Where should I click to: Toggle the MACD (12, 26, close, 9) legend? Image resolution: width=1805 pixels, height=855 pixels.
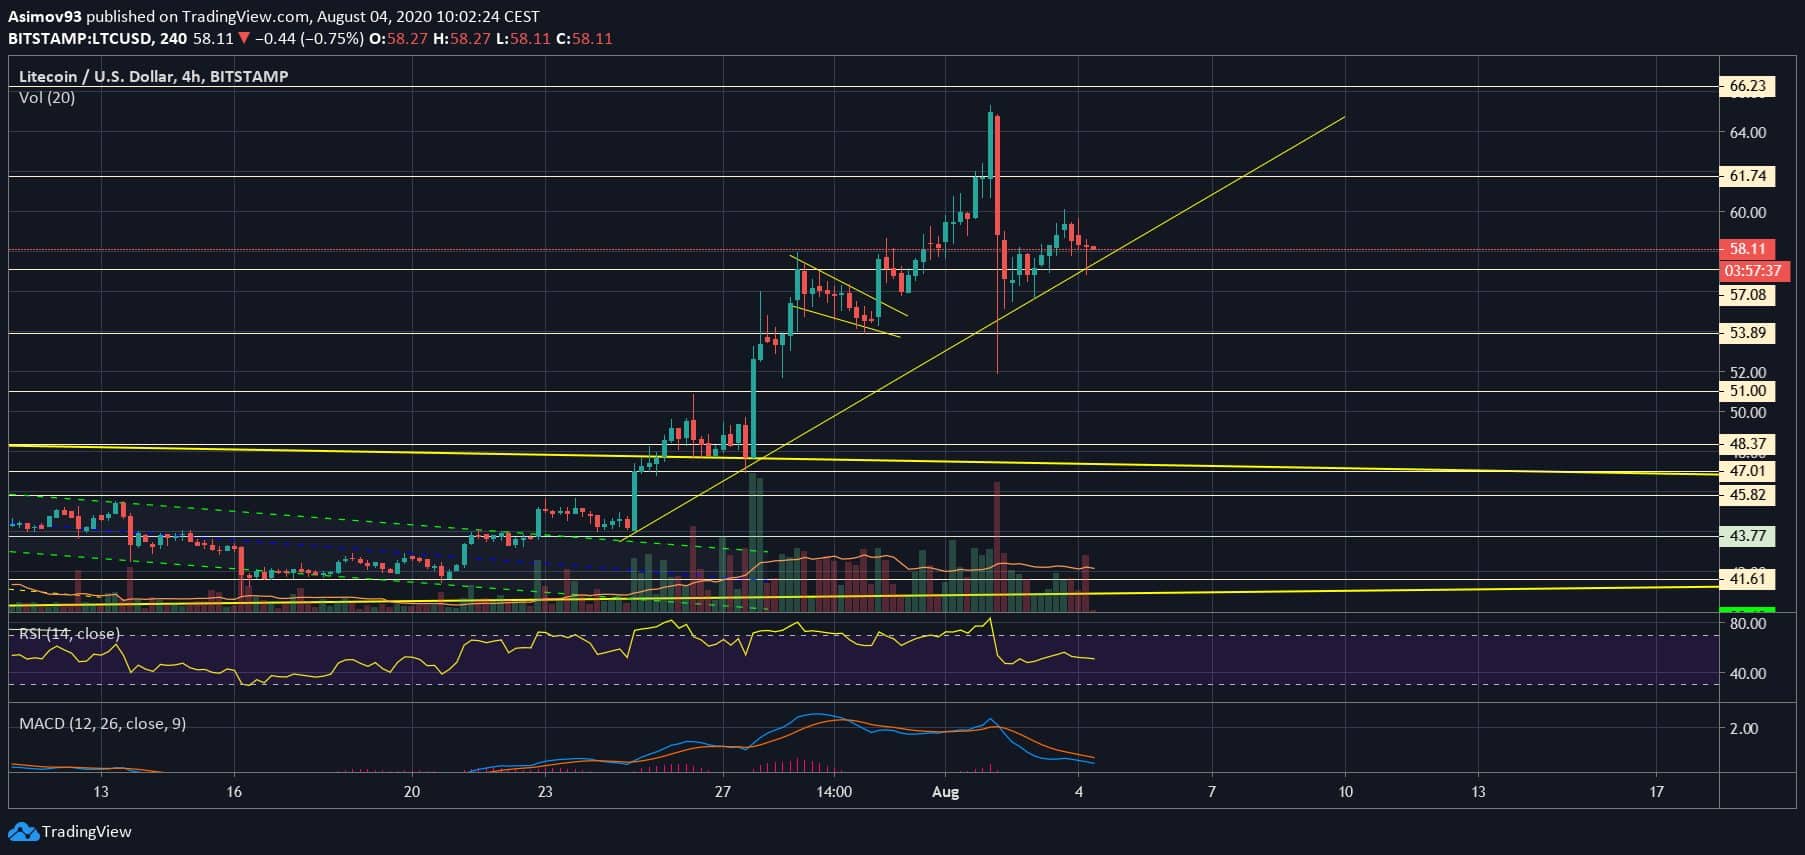click(x=102, y=723)
